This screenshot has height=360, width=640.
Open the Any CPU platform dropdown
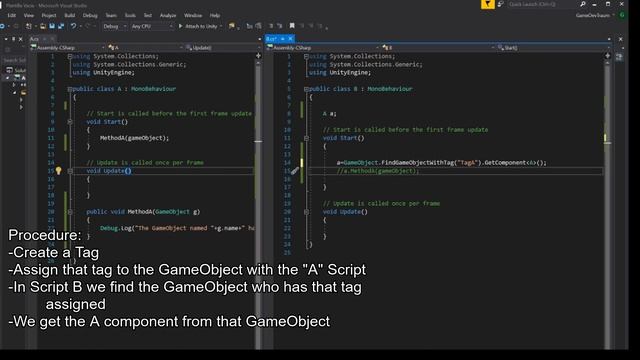[x=152, y=26]
